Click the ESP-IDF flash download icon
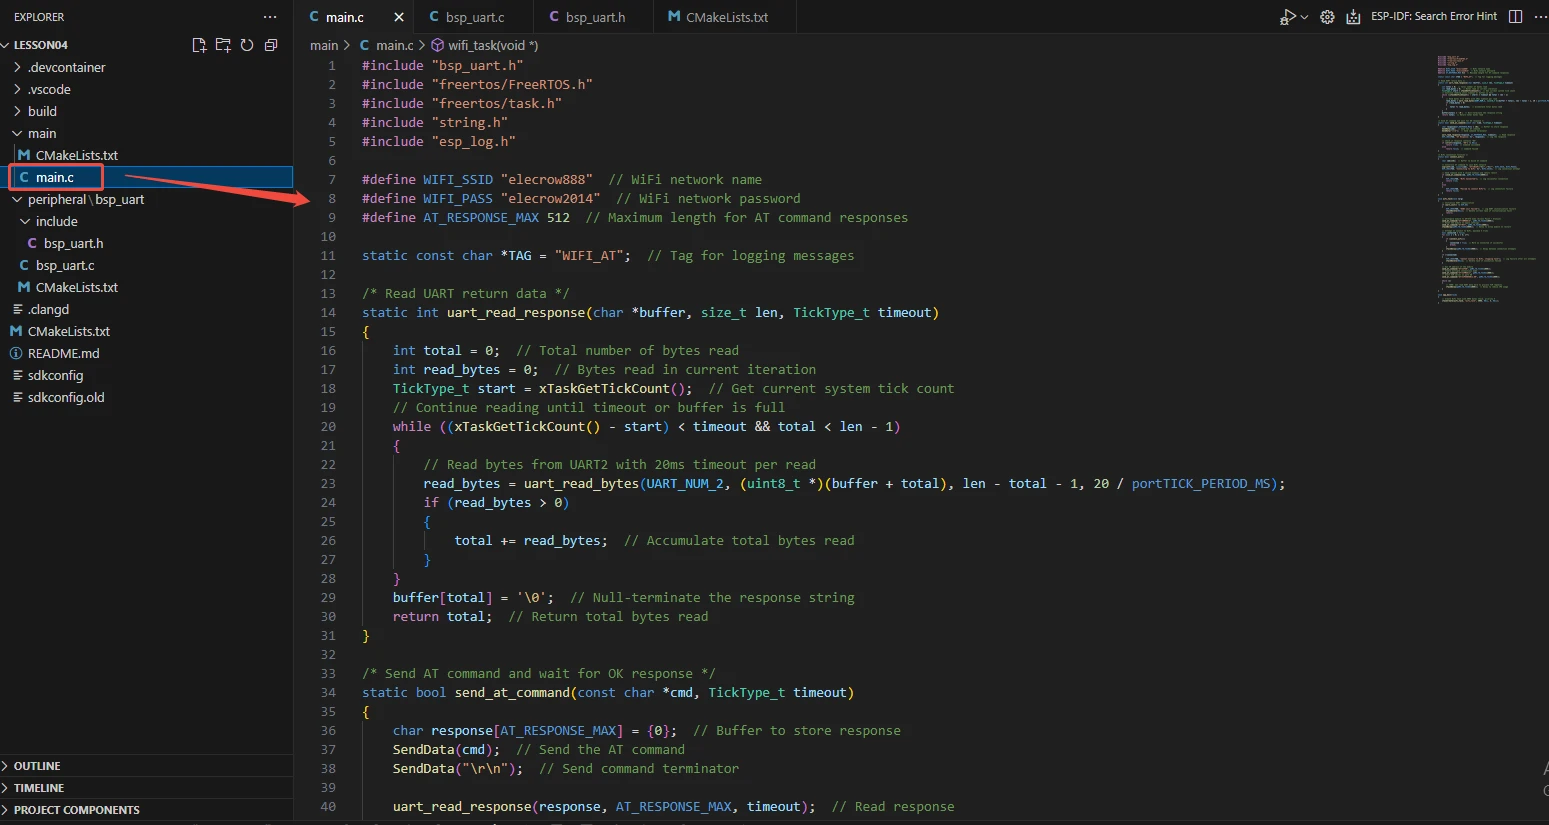Viewport: 1549px width, 825px height. [x=1353, y=17]
